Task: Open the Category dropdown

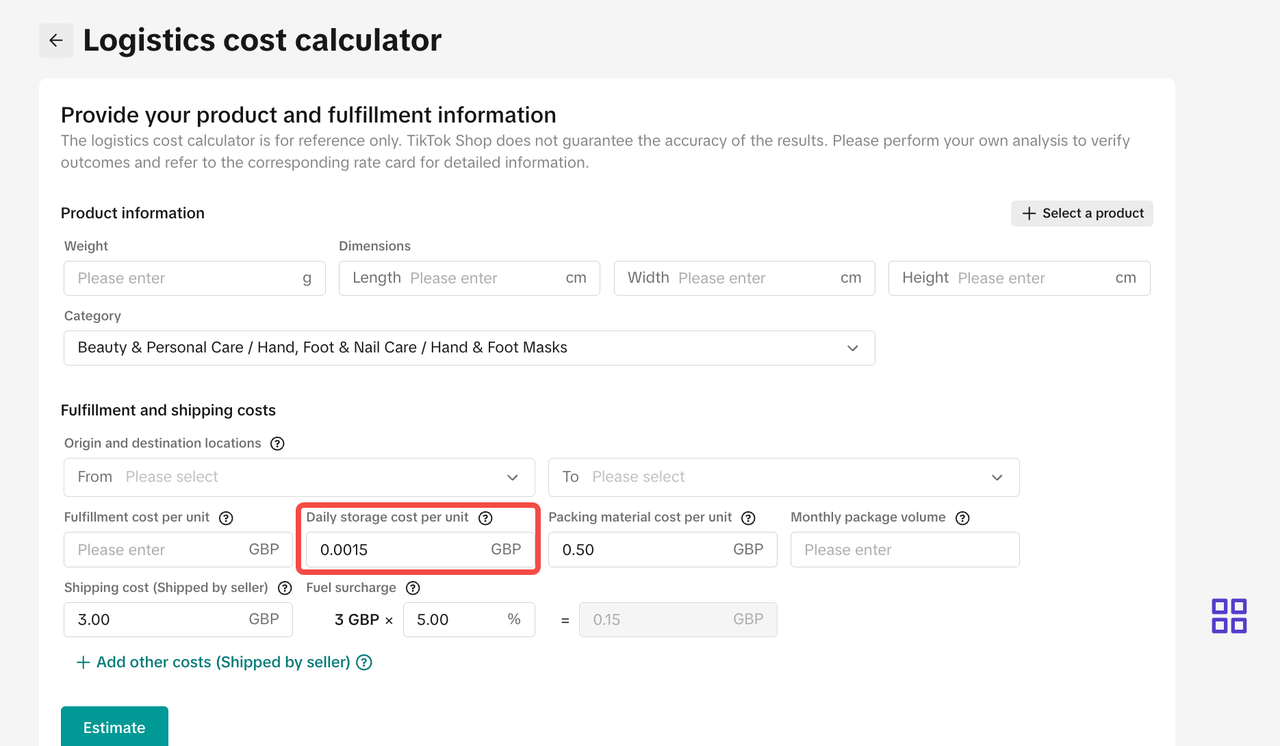Action: (469, 348)
